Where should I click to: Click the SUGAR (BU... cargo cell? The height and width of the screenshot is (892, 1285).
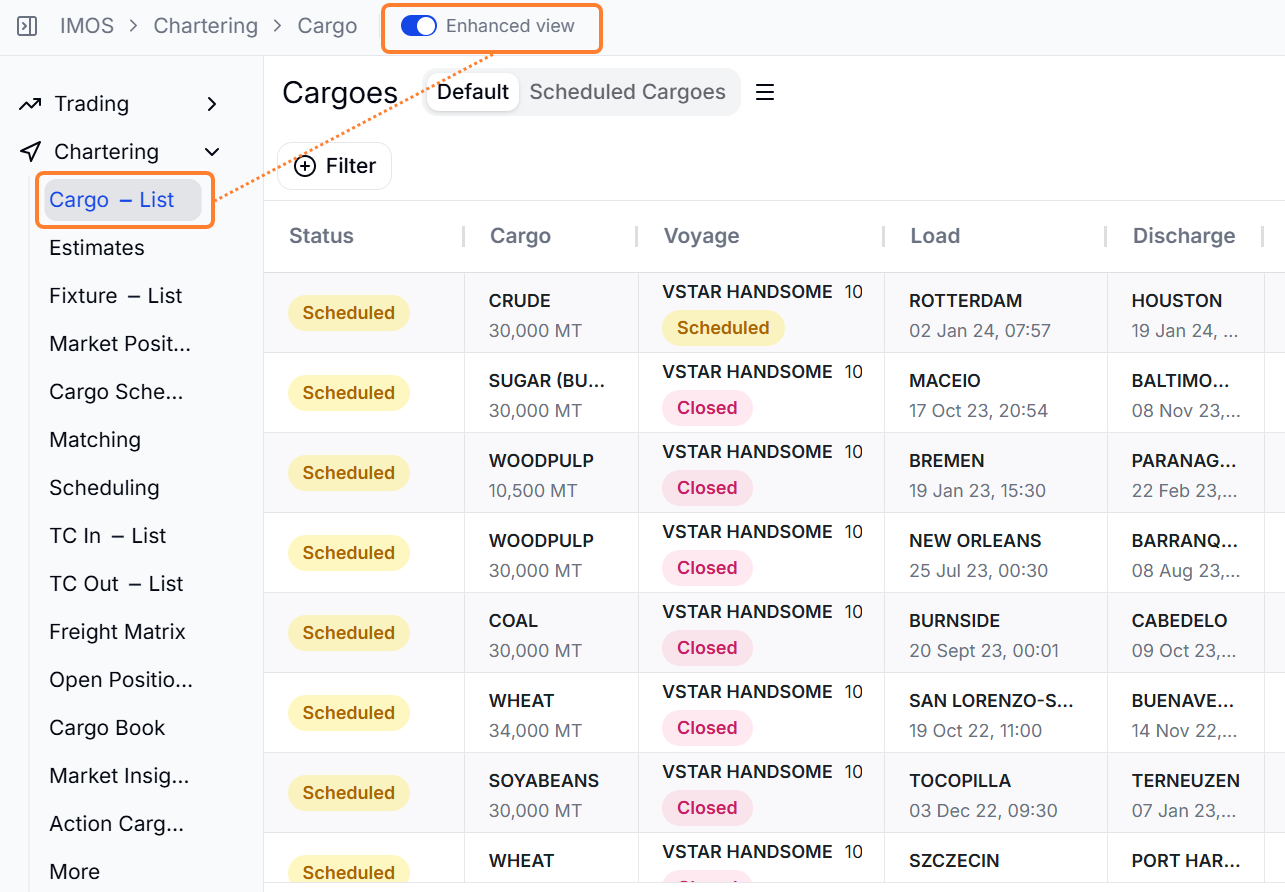[551, 393]
